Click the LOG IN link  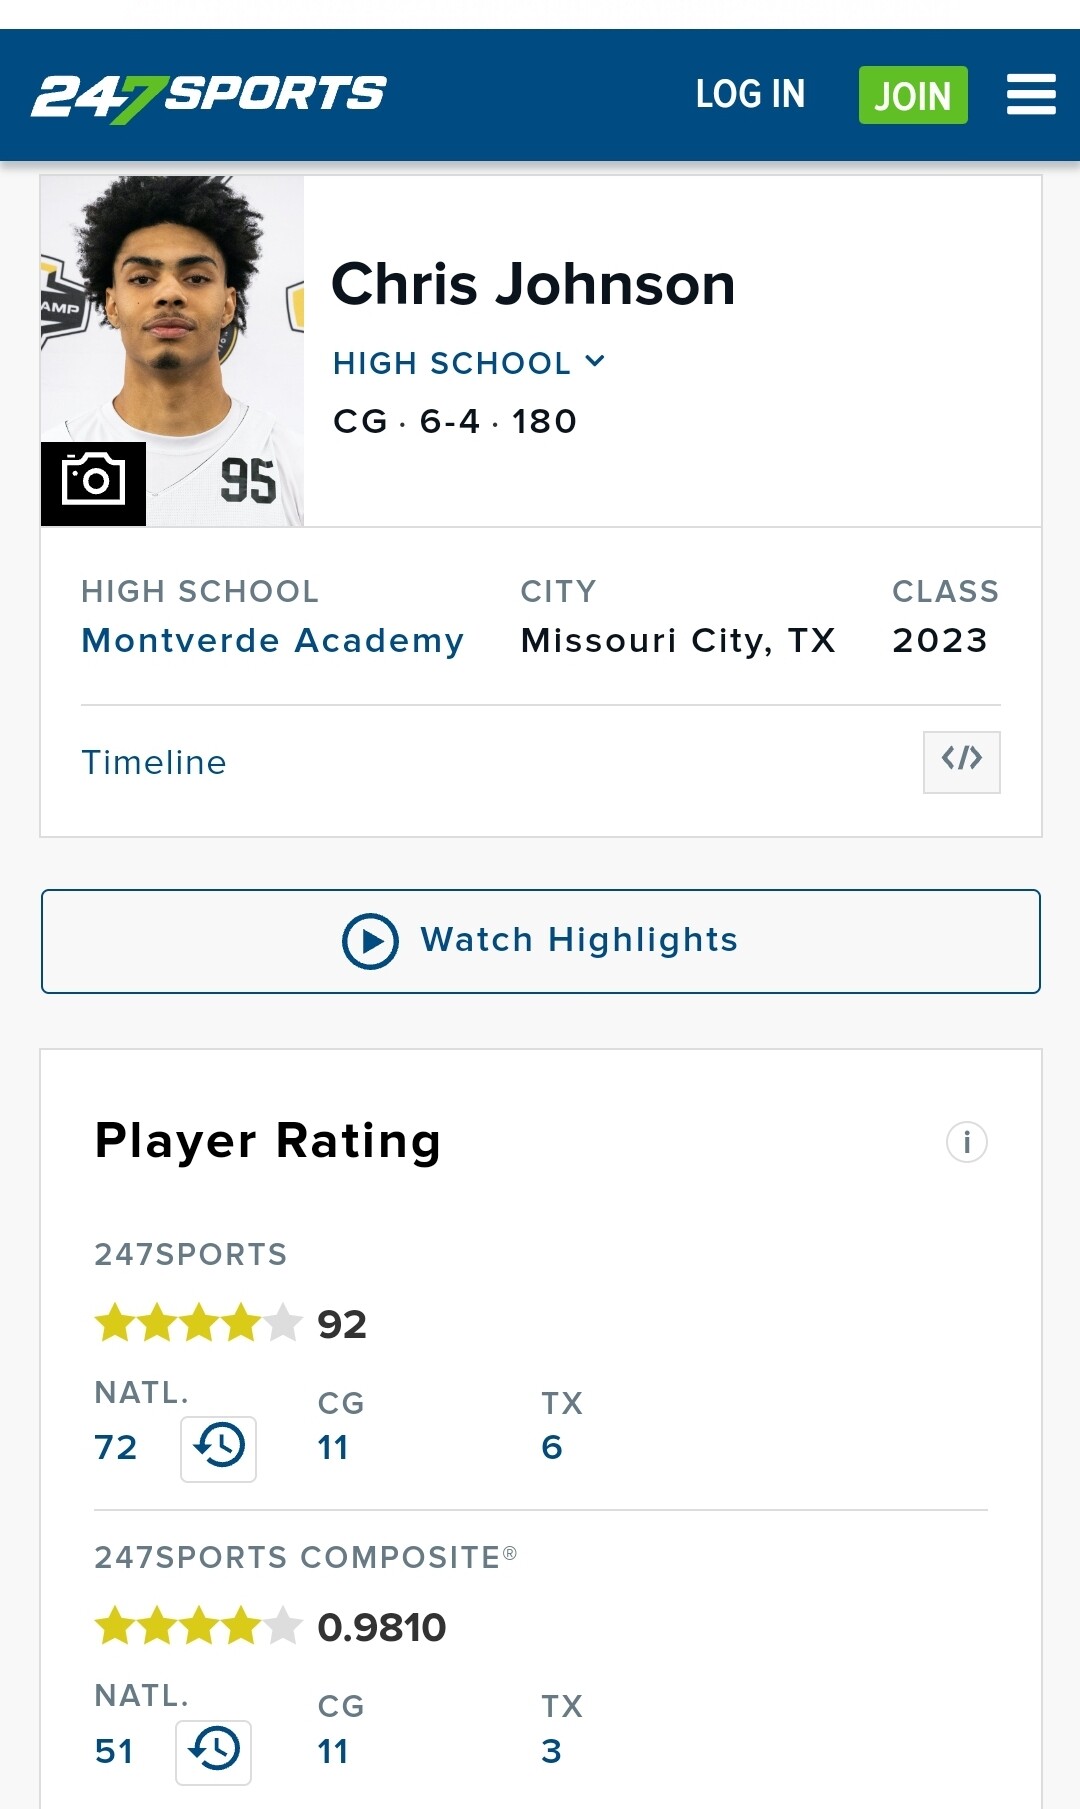tap(750, 94)
